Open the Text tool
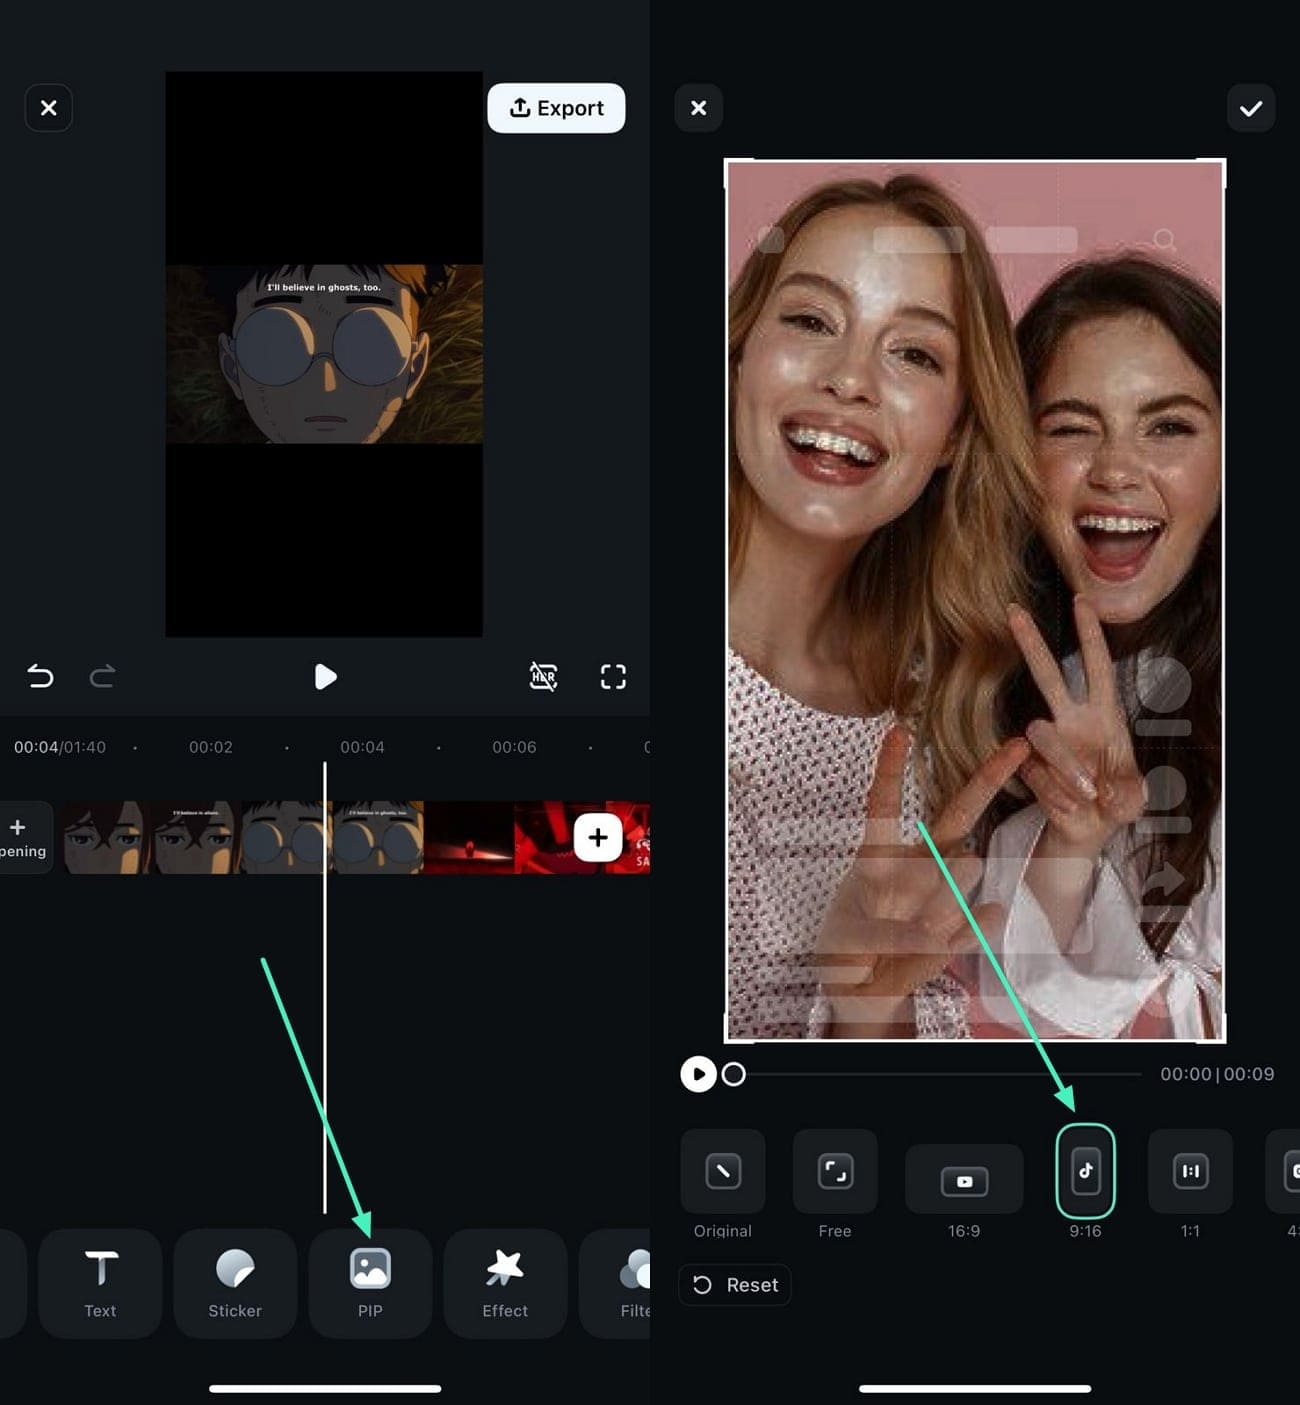The image size is (1300, 1405). coord(99,1284)
